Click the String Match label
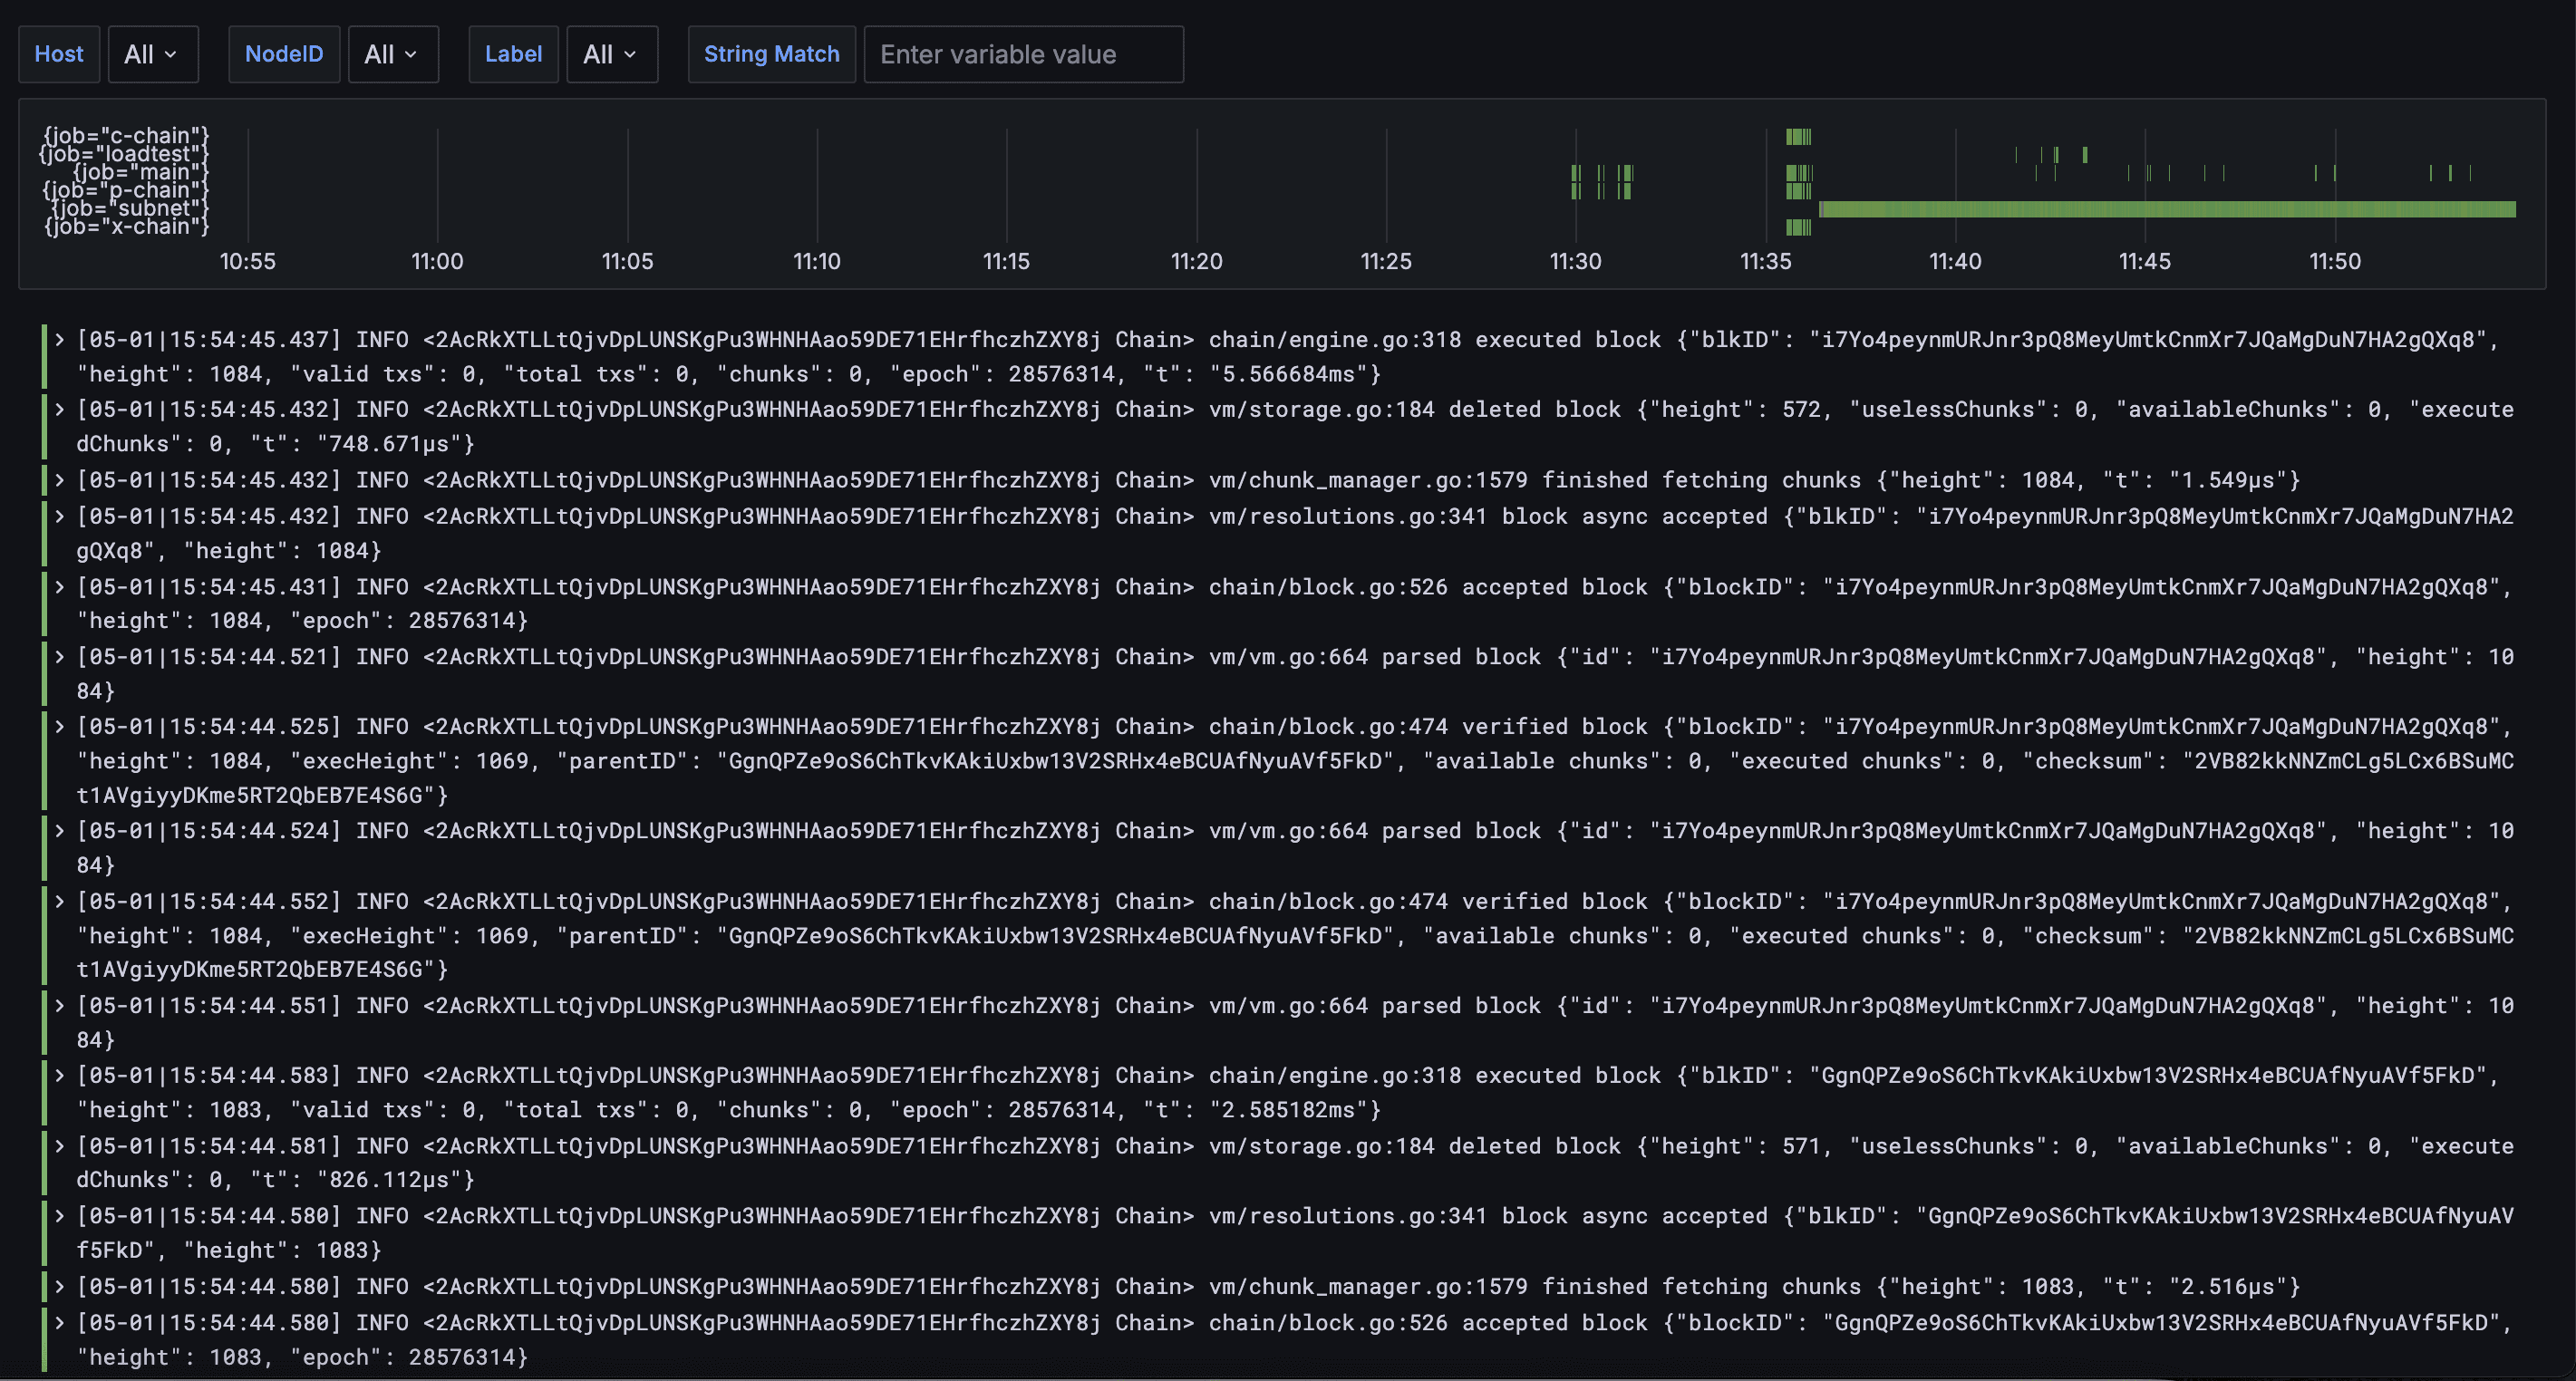This screenshot has width=2576, height=1381. [x=771, y=54]
